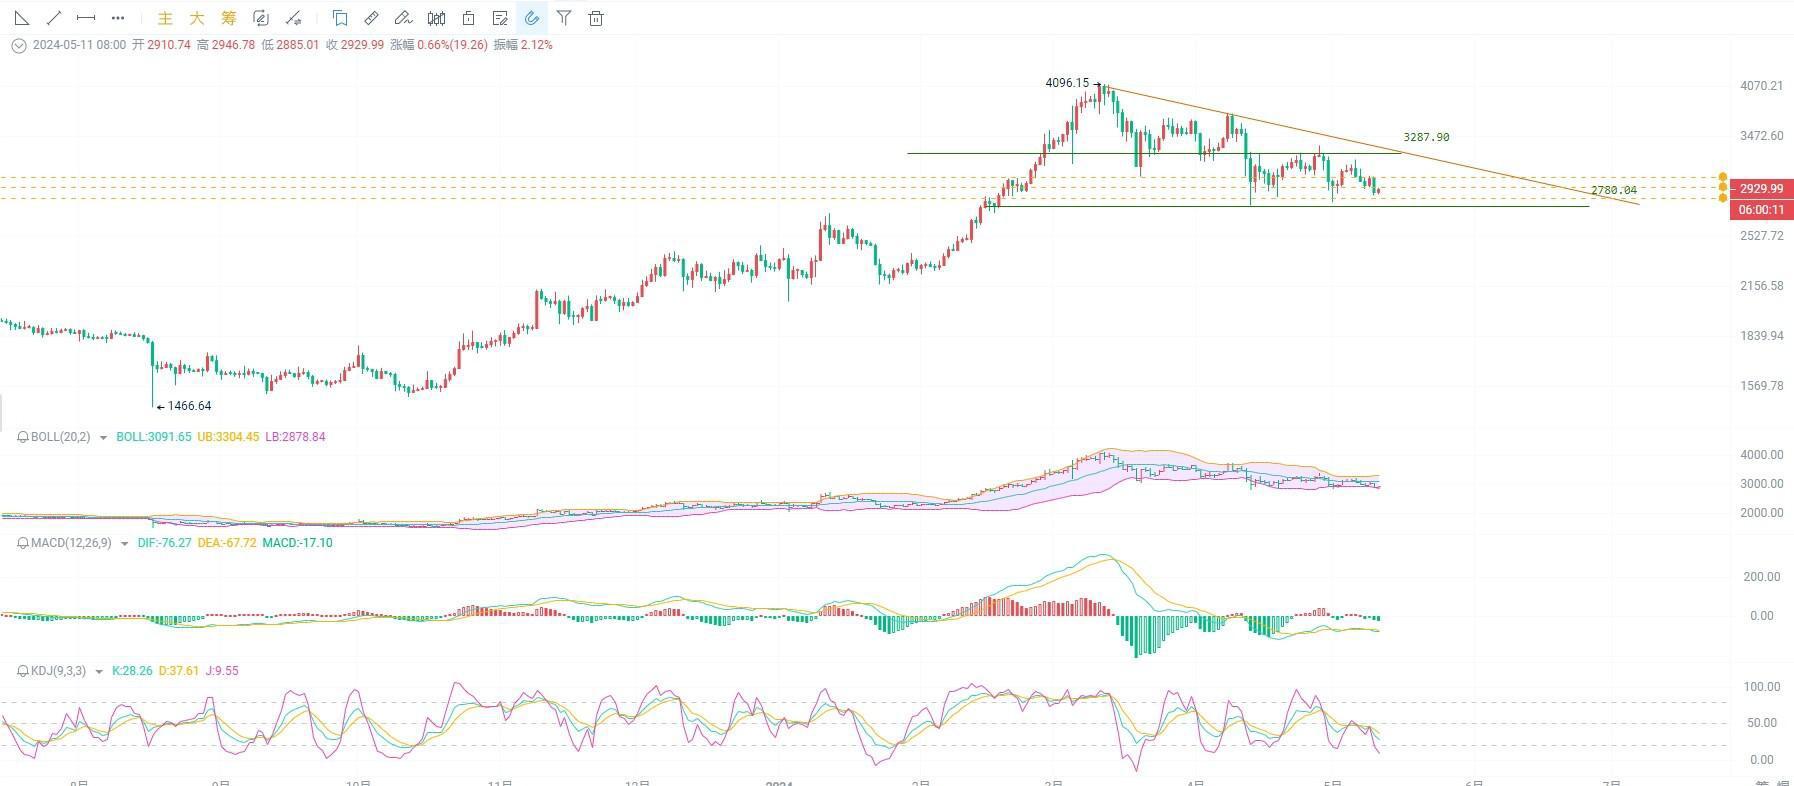
Task: Open the filter funnel icon
Action: pos(564,18)
